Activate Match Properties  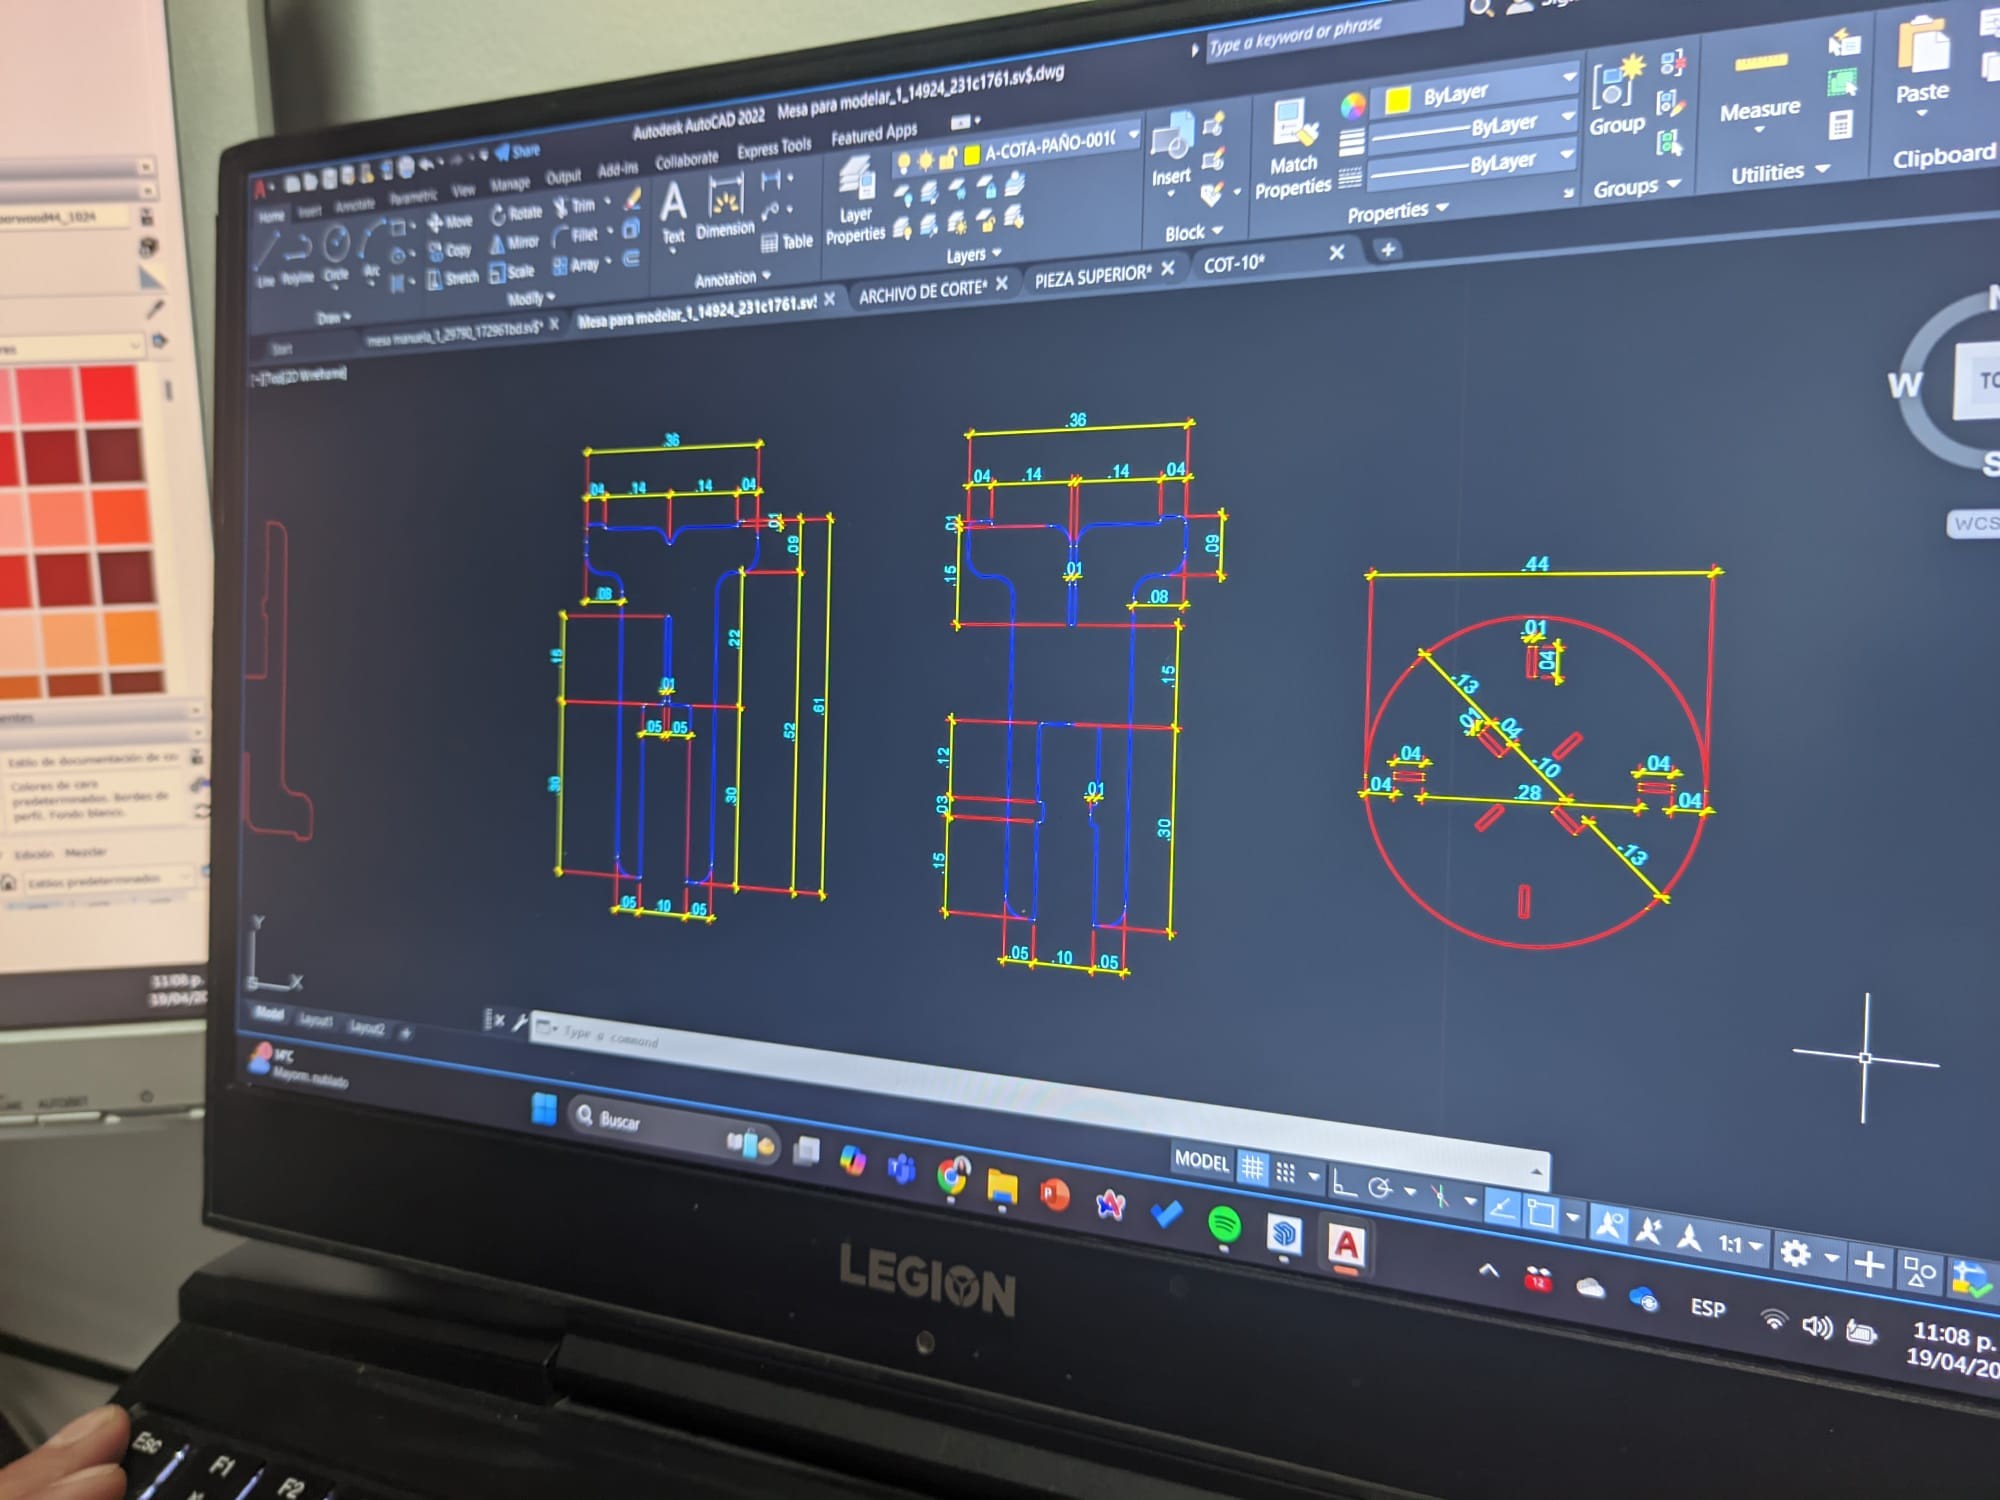point(1293,151)
